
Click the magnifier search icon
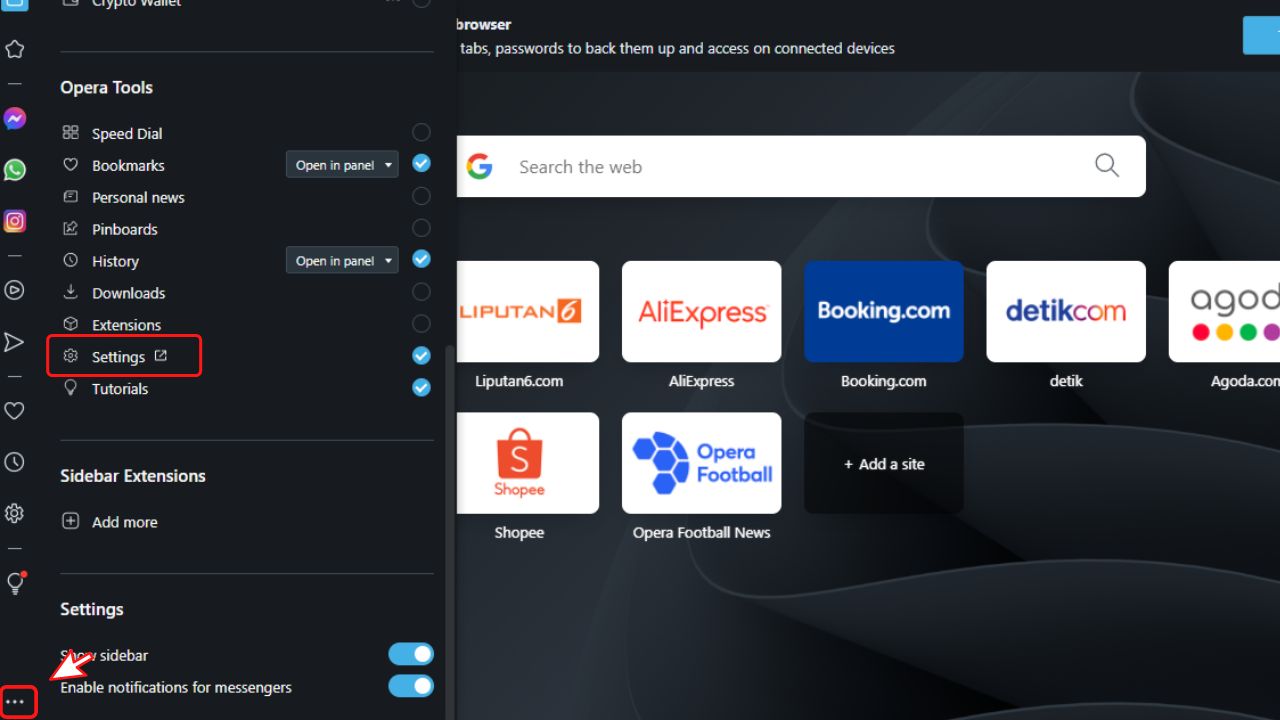[1106, 165]
